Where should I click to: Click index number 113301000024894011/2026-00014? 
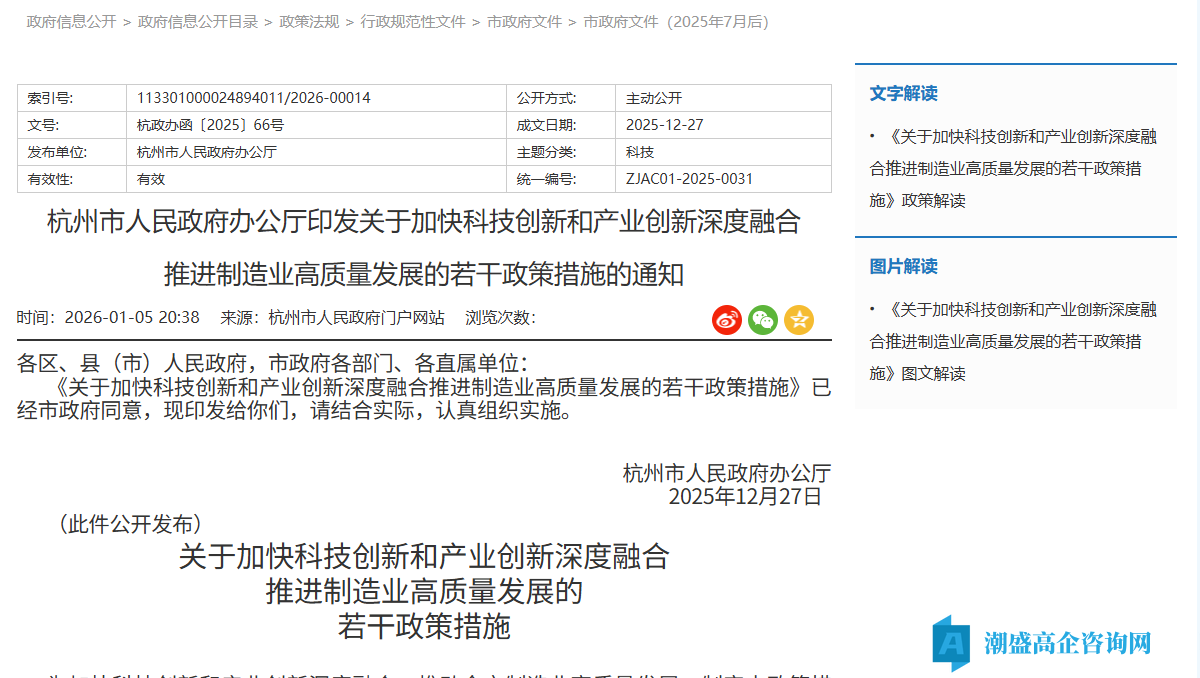pyautogui.click(x=253, y=97)
